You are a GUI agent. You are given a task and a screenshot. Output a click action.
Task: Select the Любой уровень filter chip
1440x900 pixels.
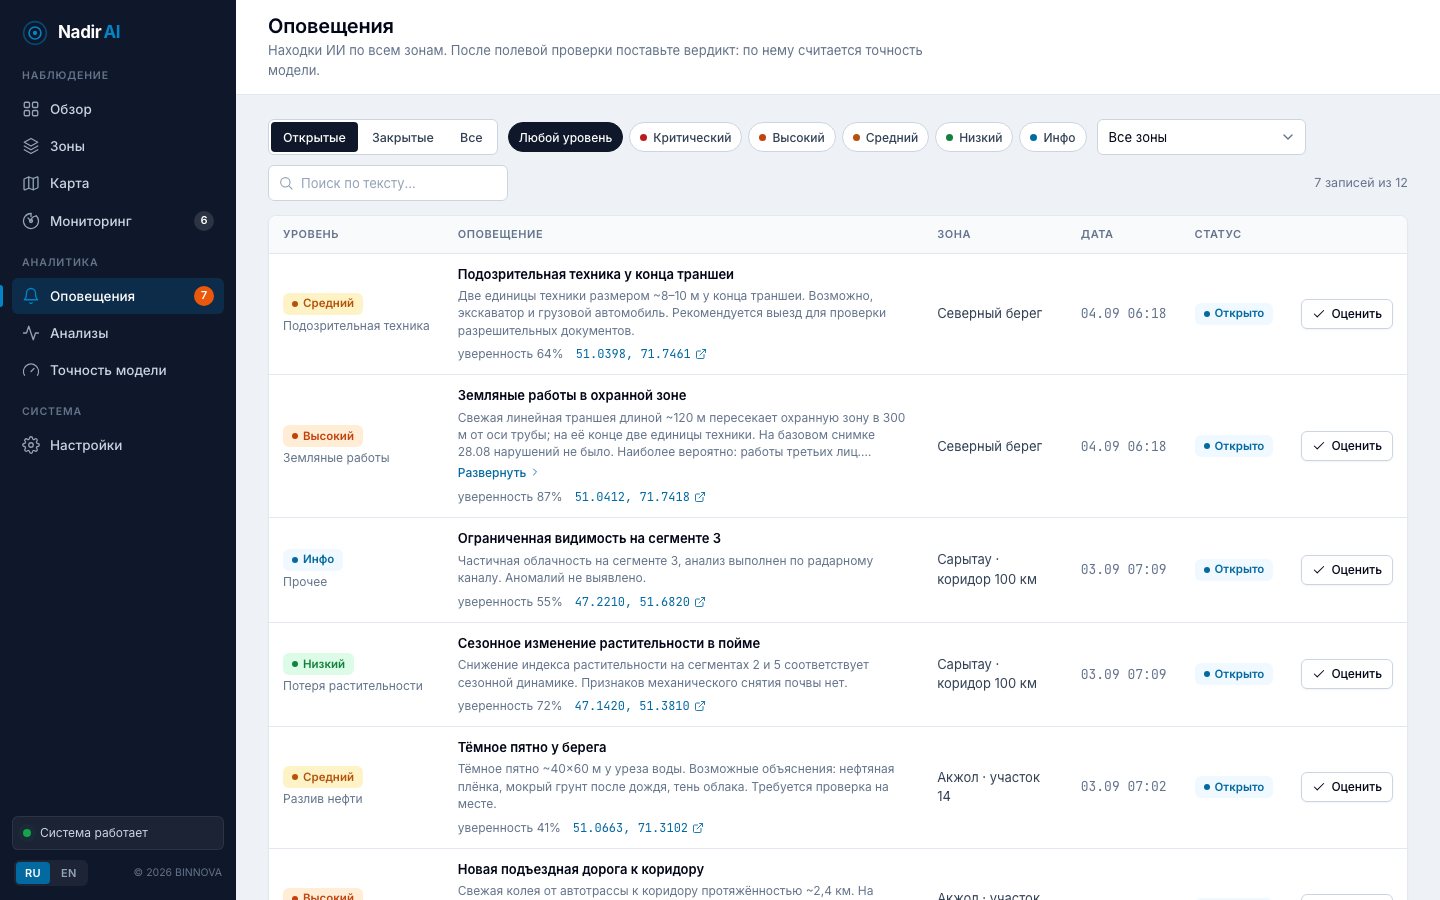565,137
